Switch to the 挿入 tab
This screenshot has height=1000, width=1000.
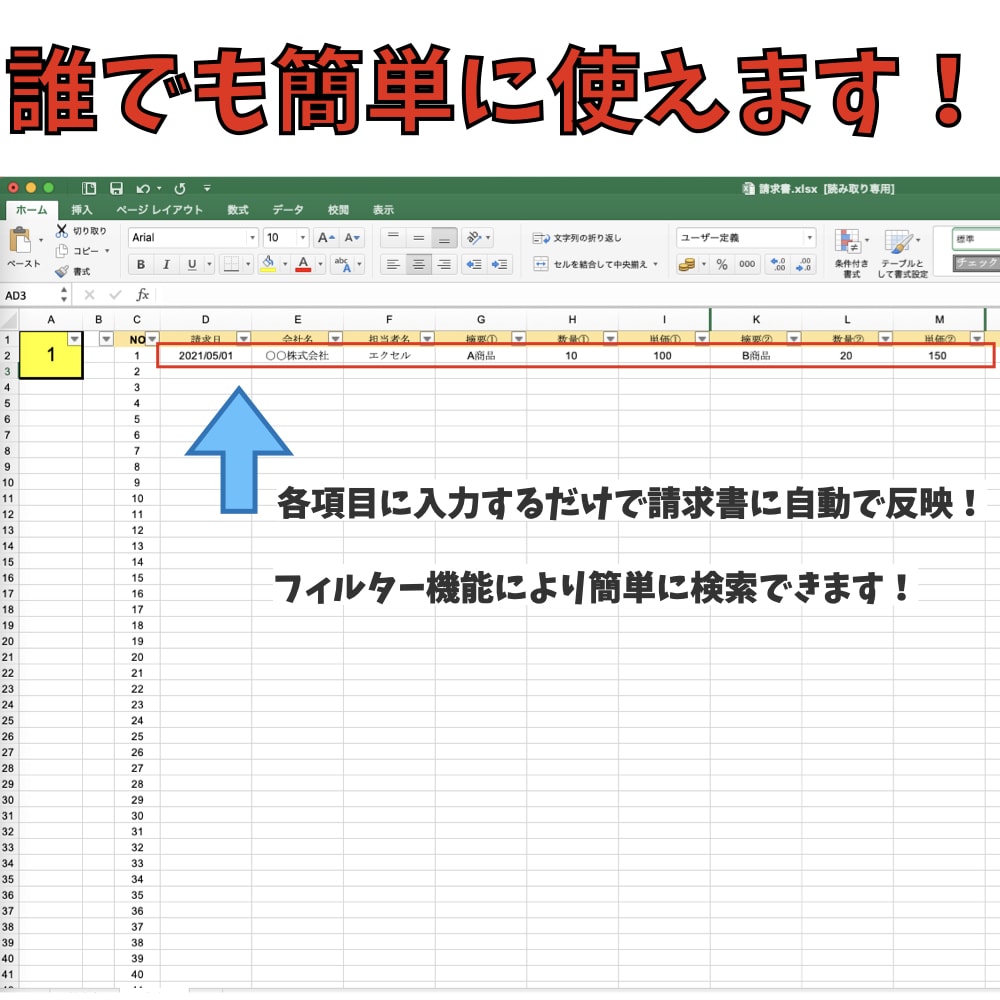(82, 210)
